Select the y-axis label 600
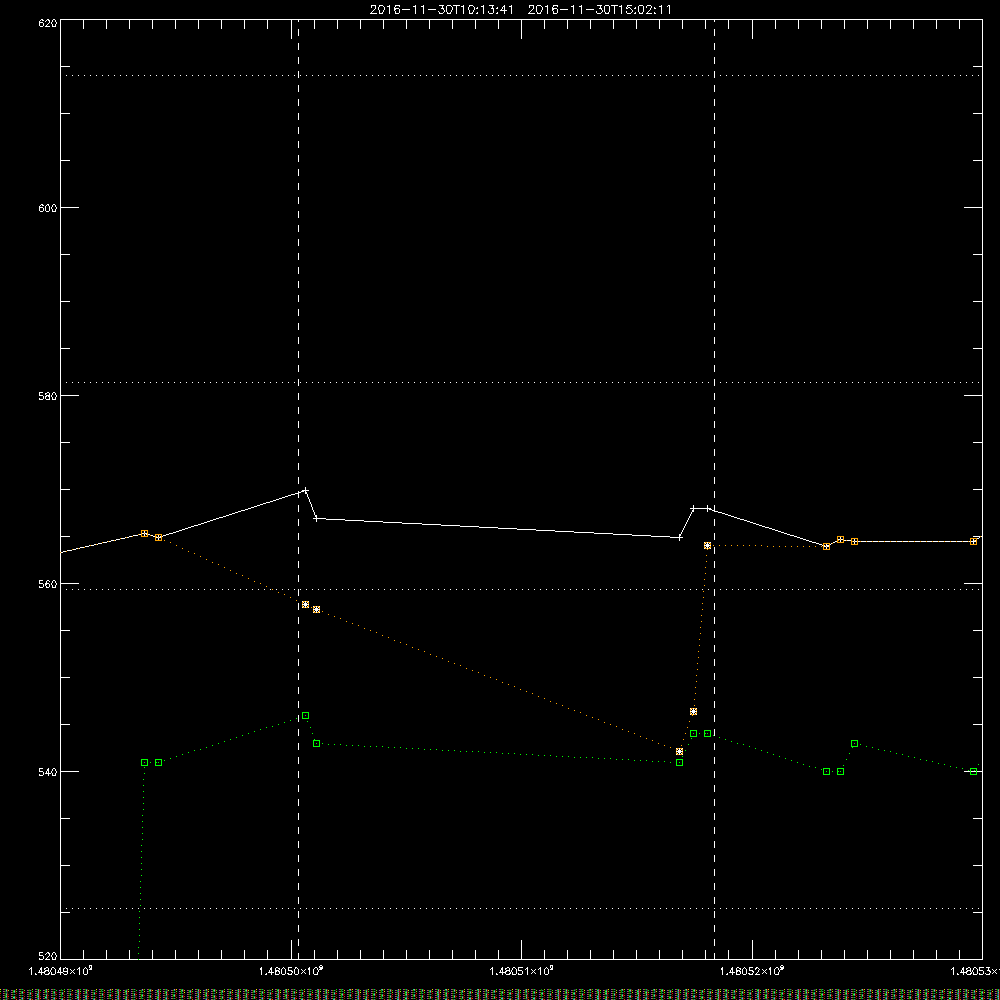 pyautogui.click(x=48, y=208)
